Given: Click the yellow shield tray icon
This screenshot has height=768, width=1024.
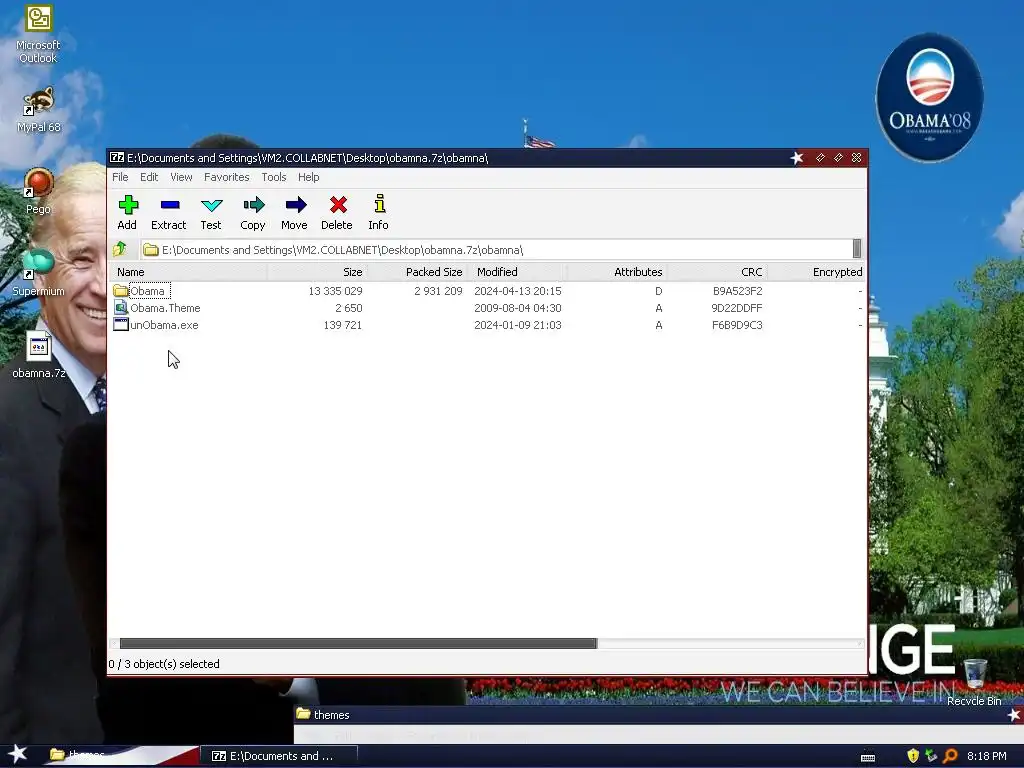Looking at the screenshot, I should click(x=913, y=756).
